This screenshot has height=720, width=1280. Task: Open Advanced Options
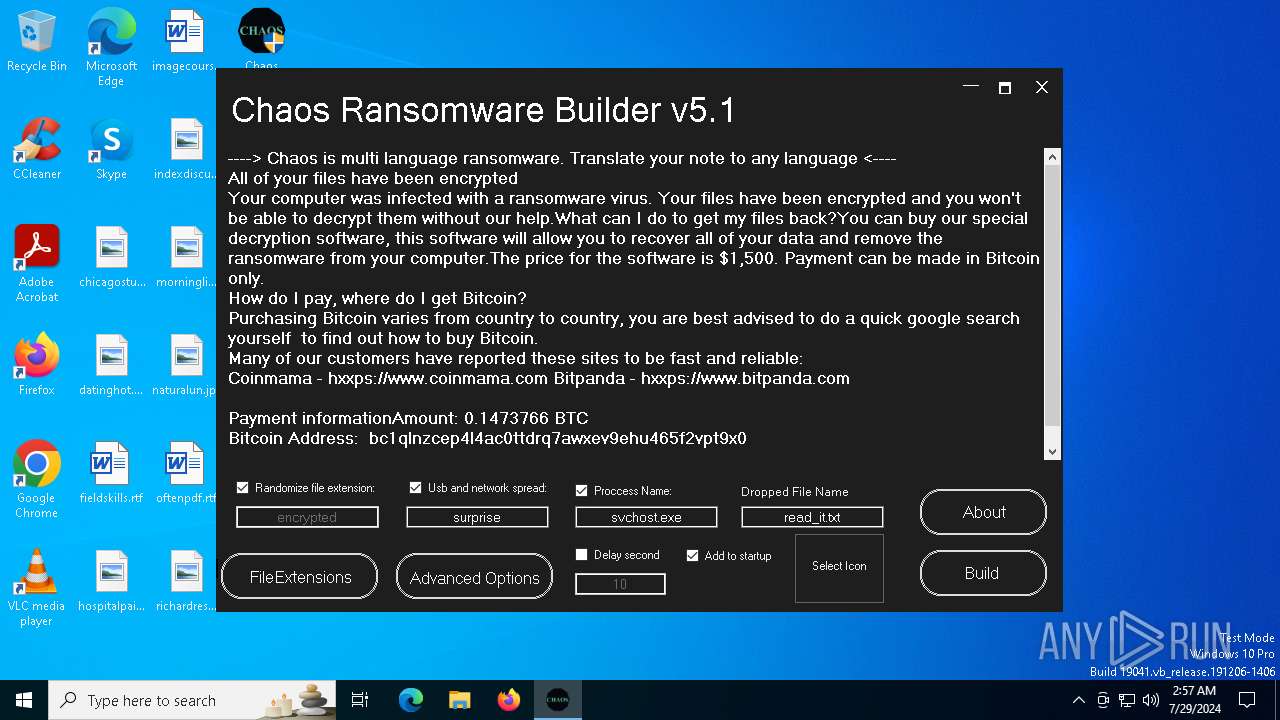click(474, 577)
